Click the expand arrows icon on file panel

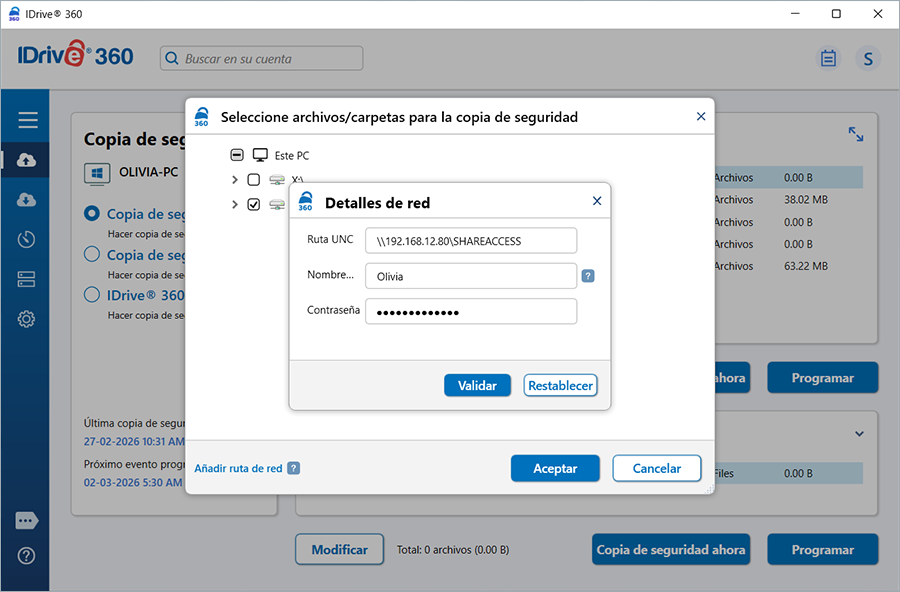[x=856, y=134]
